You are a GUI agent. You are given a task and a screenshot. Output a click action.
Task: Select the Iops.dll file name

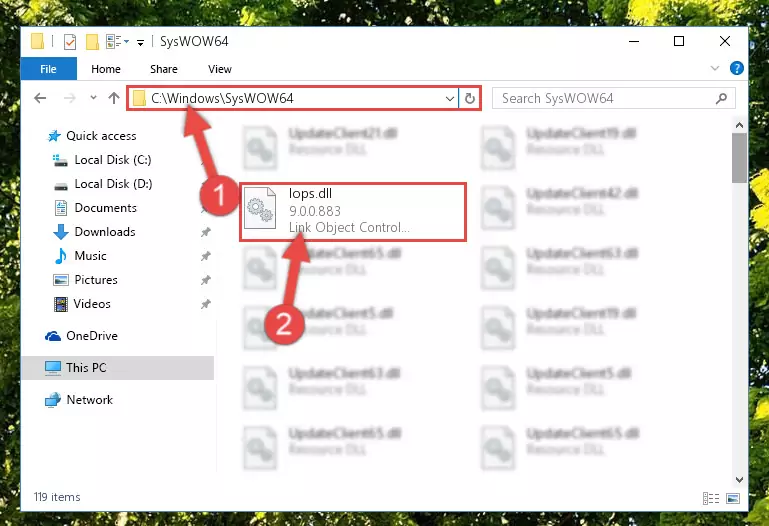[x=310, y=194]
